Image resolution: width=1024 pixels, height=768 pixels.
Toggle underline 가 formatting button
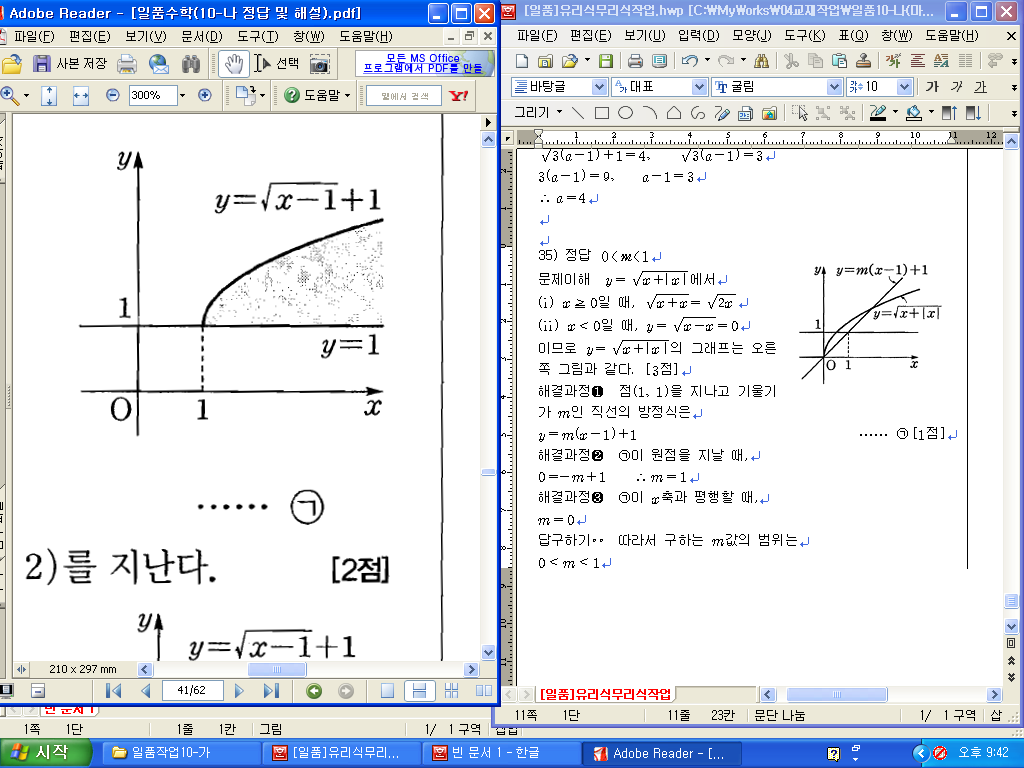click(980, 87)
